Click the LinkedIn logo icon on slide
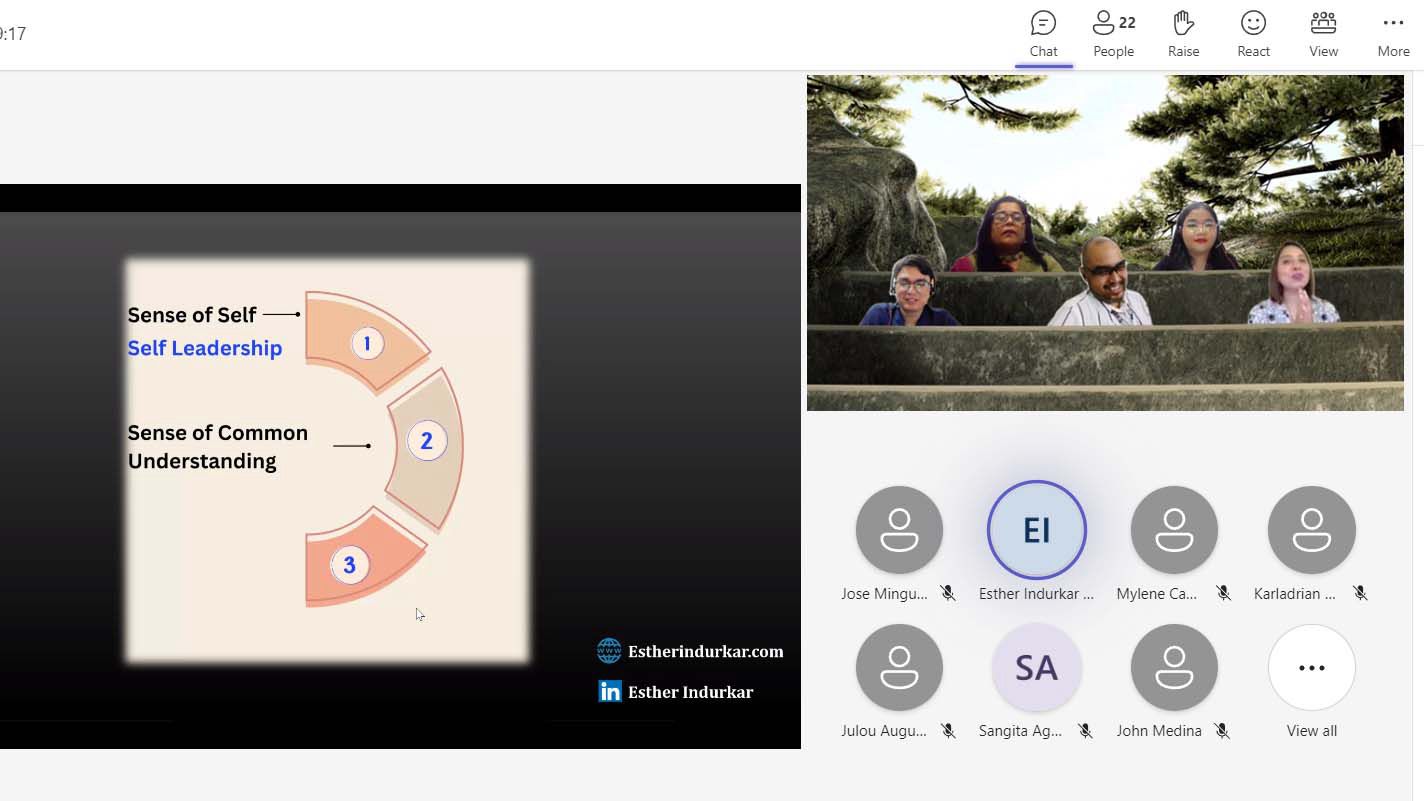This screenshot has width=1424, height=801. tap(609, 691)
